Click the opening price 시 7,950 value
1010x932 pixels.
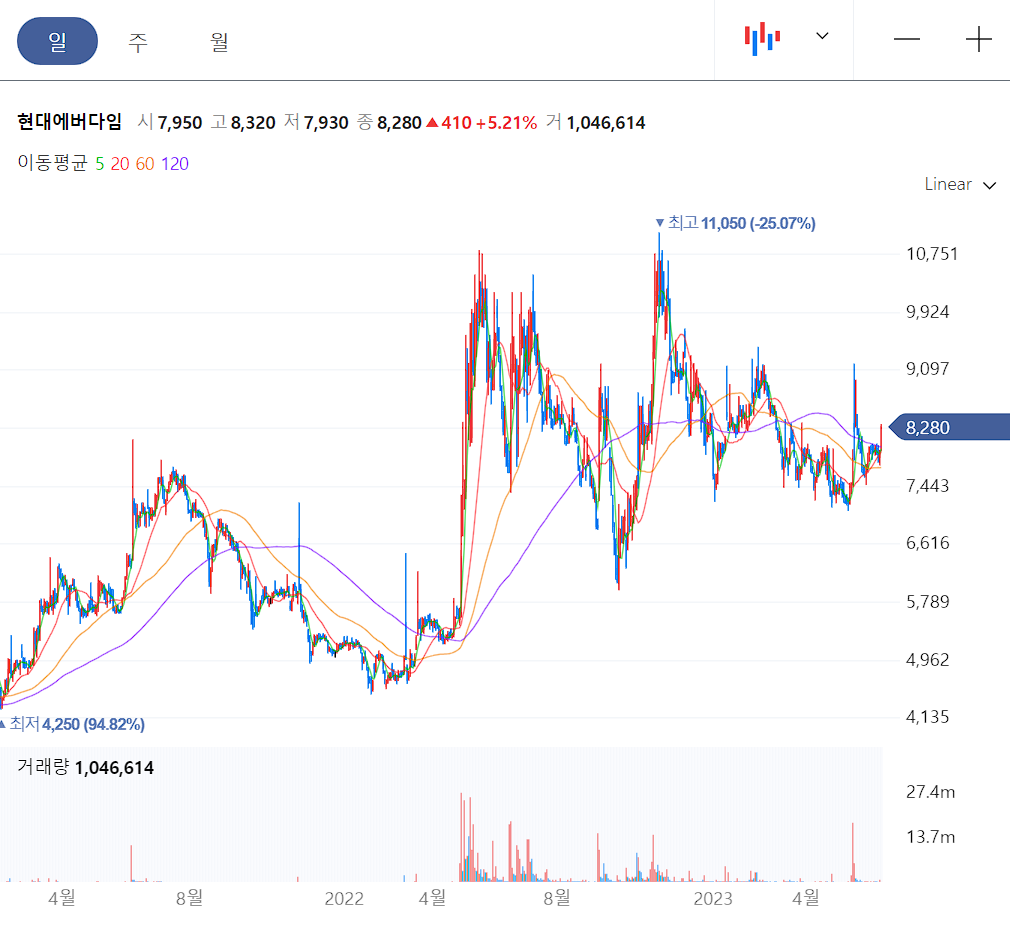[169, 122]
